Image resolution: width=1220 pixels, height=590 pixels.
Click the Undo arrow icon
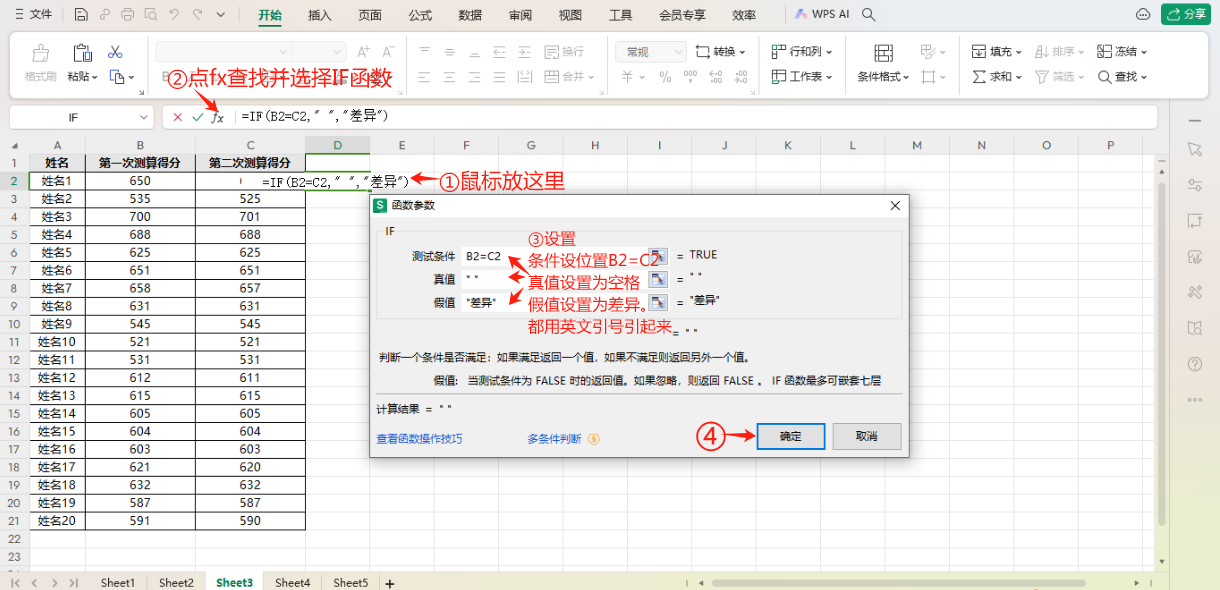point(174,14)
